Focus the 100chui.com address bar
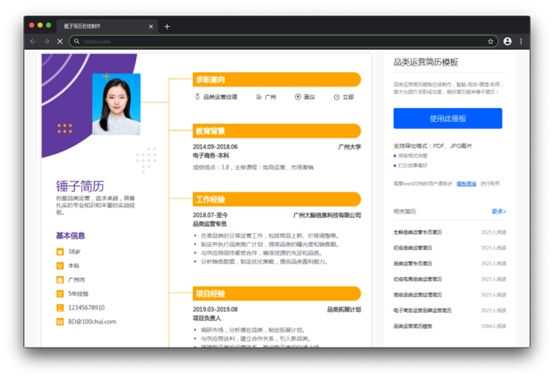 point(283,41)
